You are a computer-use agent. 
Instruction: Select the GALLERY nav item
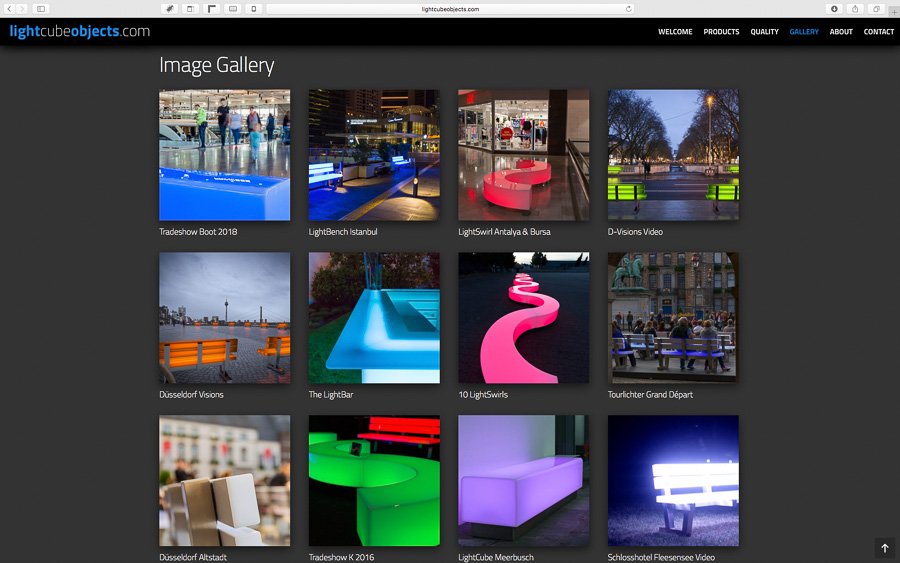(x=804, y=32)
